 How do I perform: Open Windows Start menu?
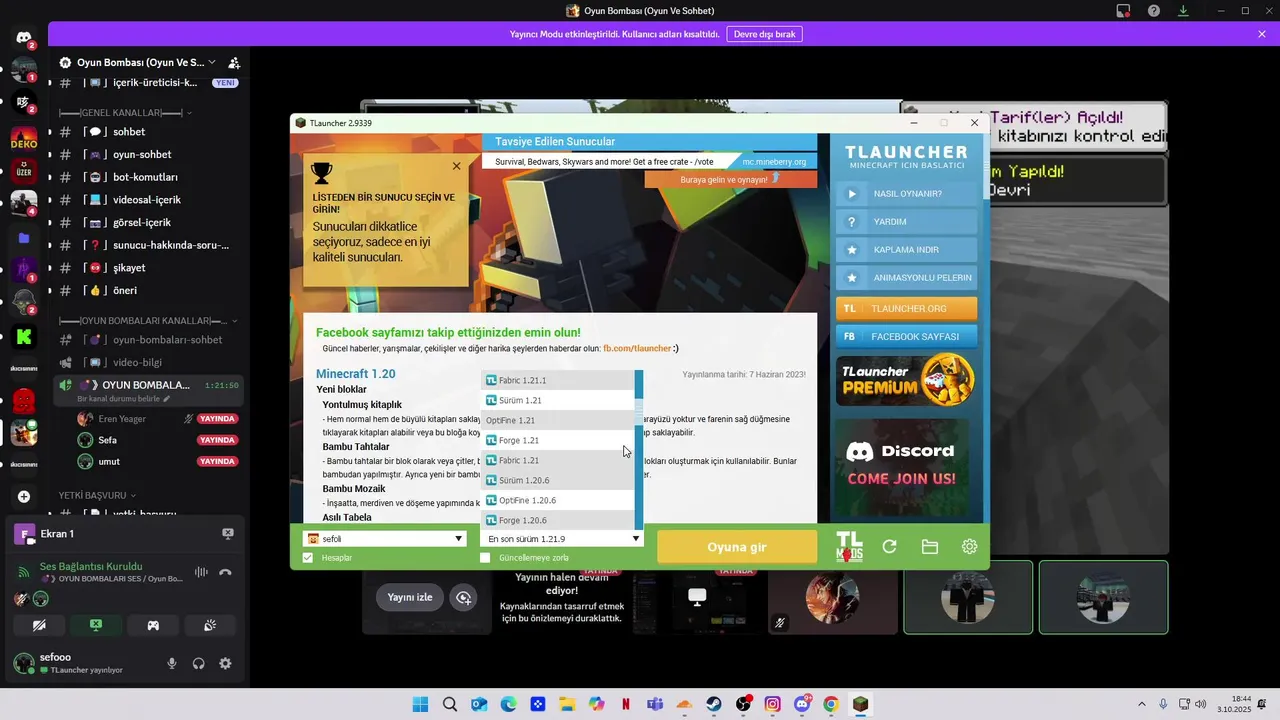(x=420, y=704)
